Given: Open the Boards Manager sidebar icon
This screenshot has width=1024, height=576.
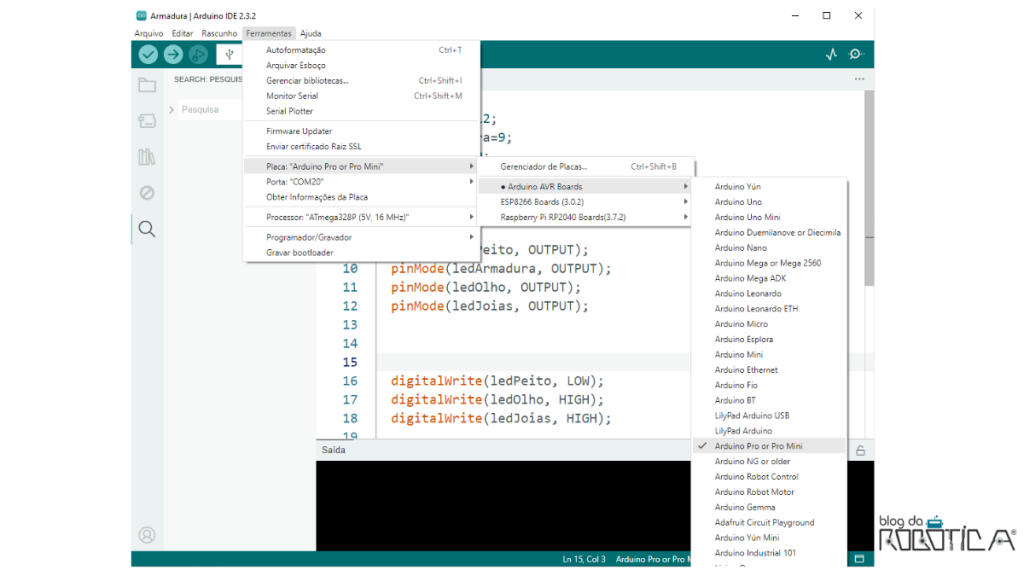Looking at the screenshot, I should coord(147,120).
